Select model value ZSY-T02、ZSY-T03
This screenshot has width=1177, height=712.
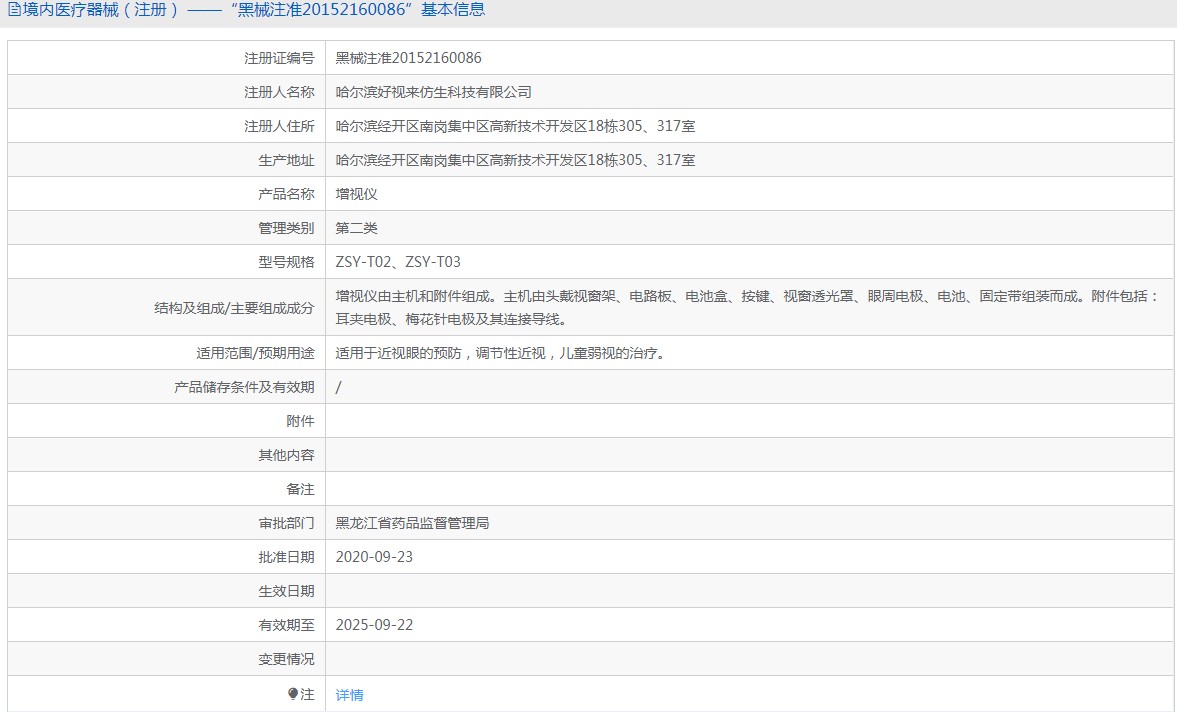398,262
